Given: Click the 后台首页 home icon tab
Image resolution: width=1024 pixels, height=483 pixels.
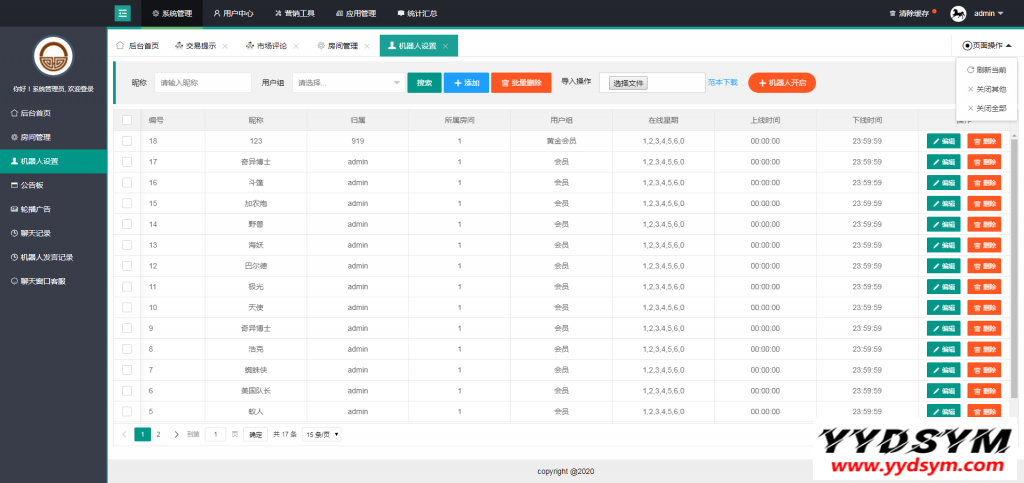Looking at the screenshot, I should click(137, 46).
